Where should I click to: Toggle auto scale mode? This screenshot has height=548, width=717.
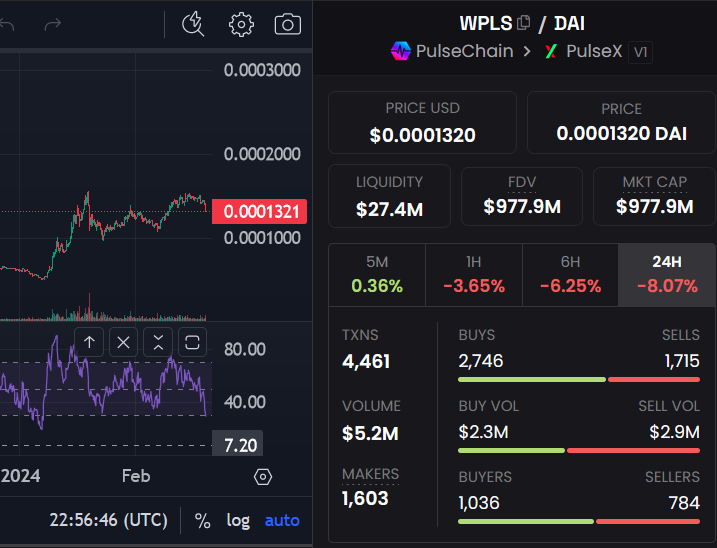coord(282,521)
